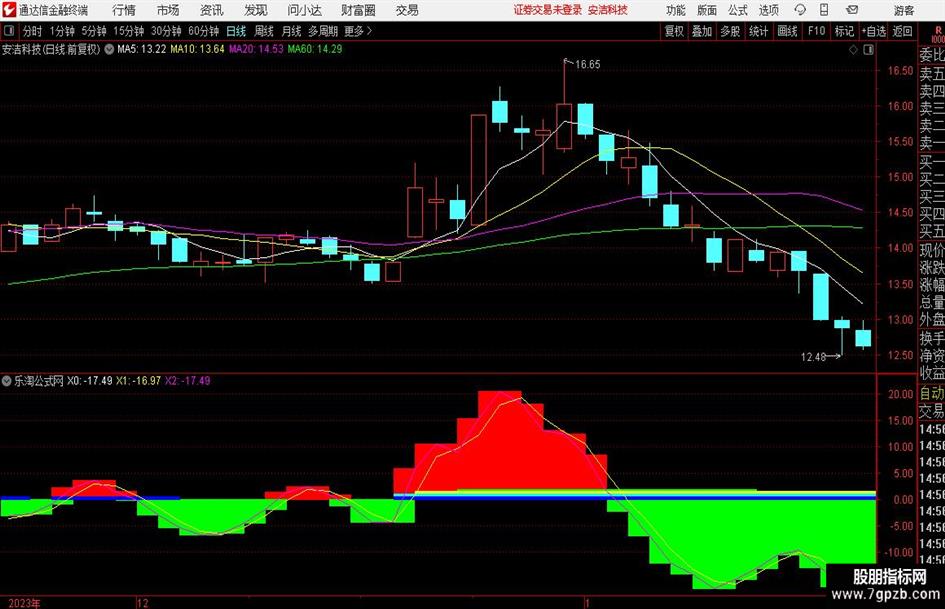Viewport: 945px width, 609px height.
Task: Open the mobile phone icon in title bar
Action: click(824, 10)
